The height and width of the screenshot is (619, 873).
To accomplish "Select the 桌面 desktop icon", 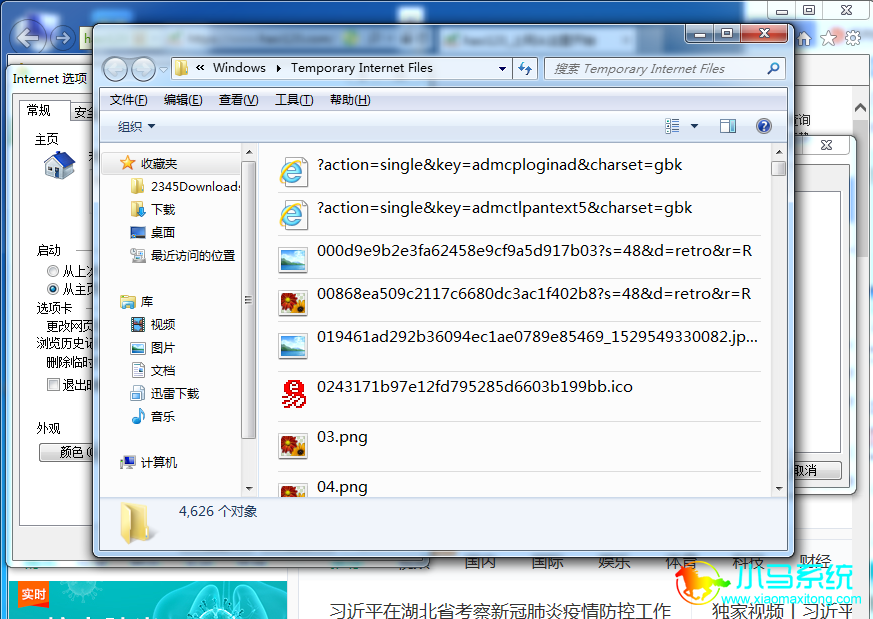I will (138, 232).
